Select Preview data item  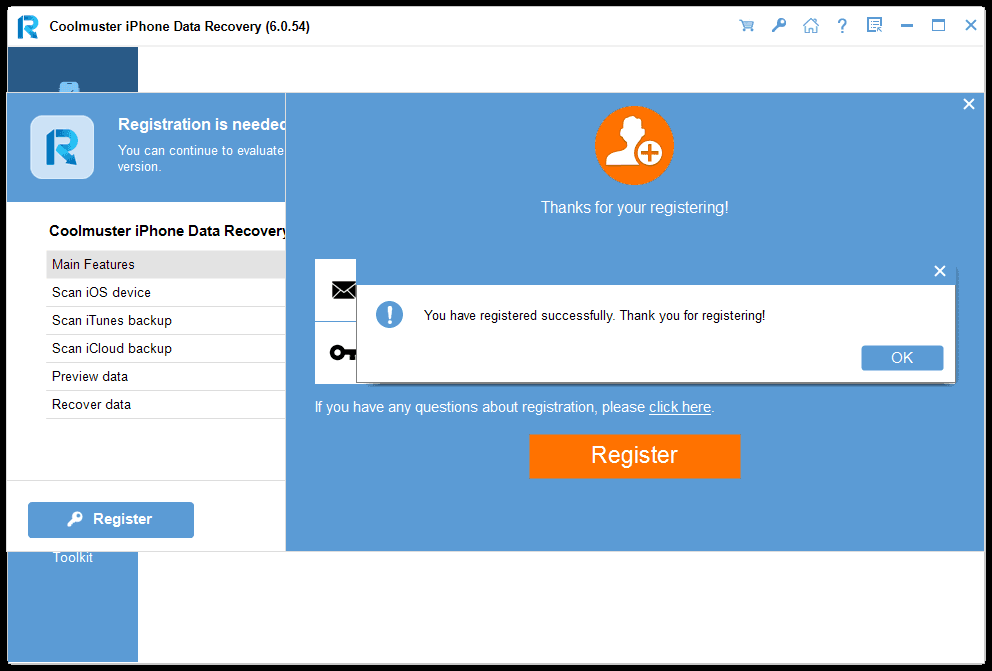166,376
